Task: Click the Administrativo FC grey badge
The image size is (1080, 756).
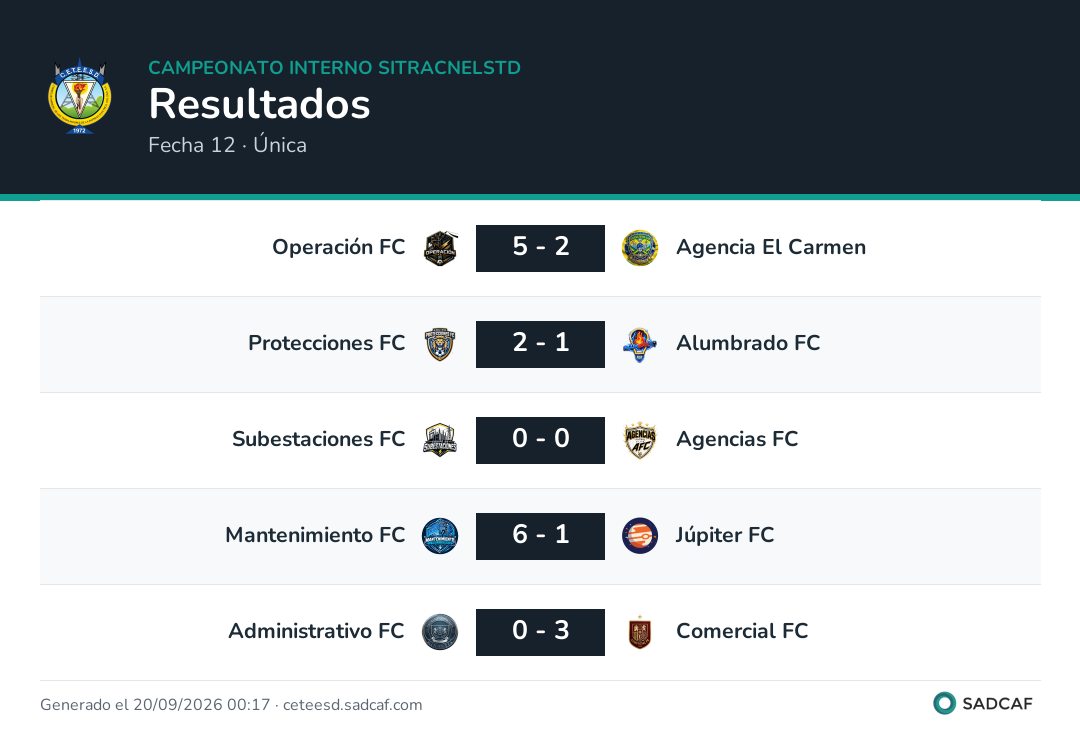Action: pyautogui.click(x=440, y=632)
